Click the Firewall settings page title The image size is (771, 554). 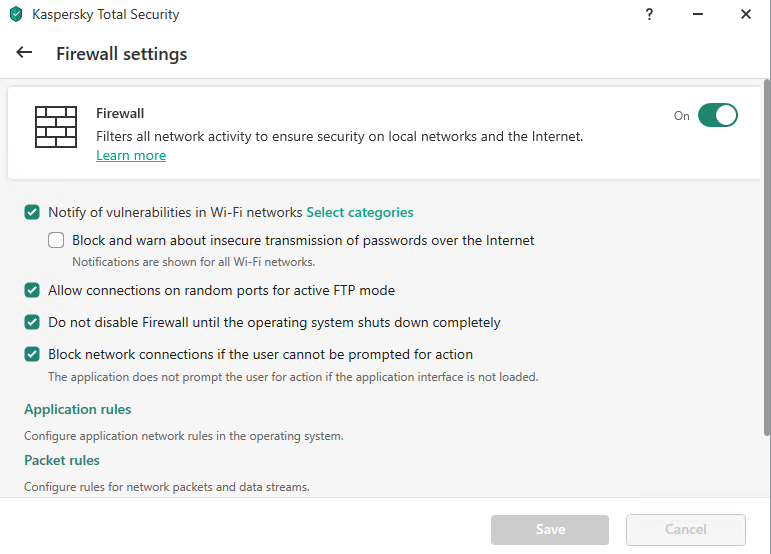point(121,54)
